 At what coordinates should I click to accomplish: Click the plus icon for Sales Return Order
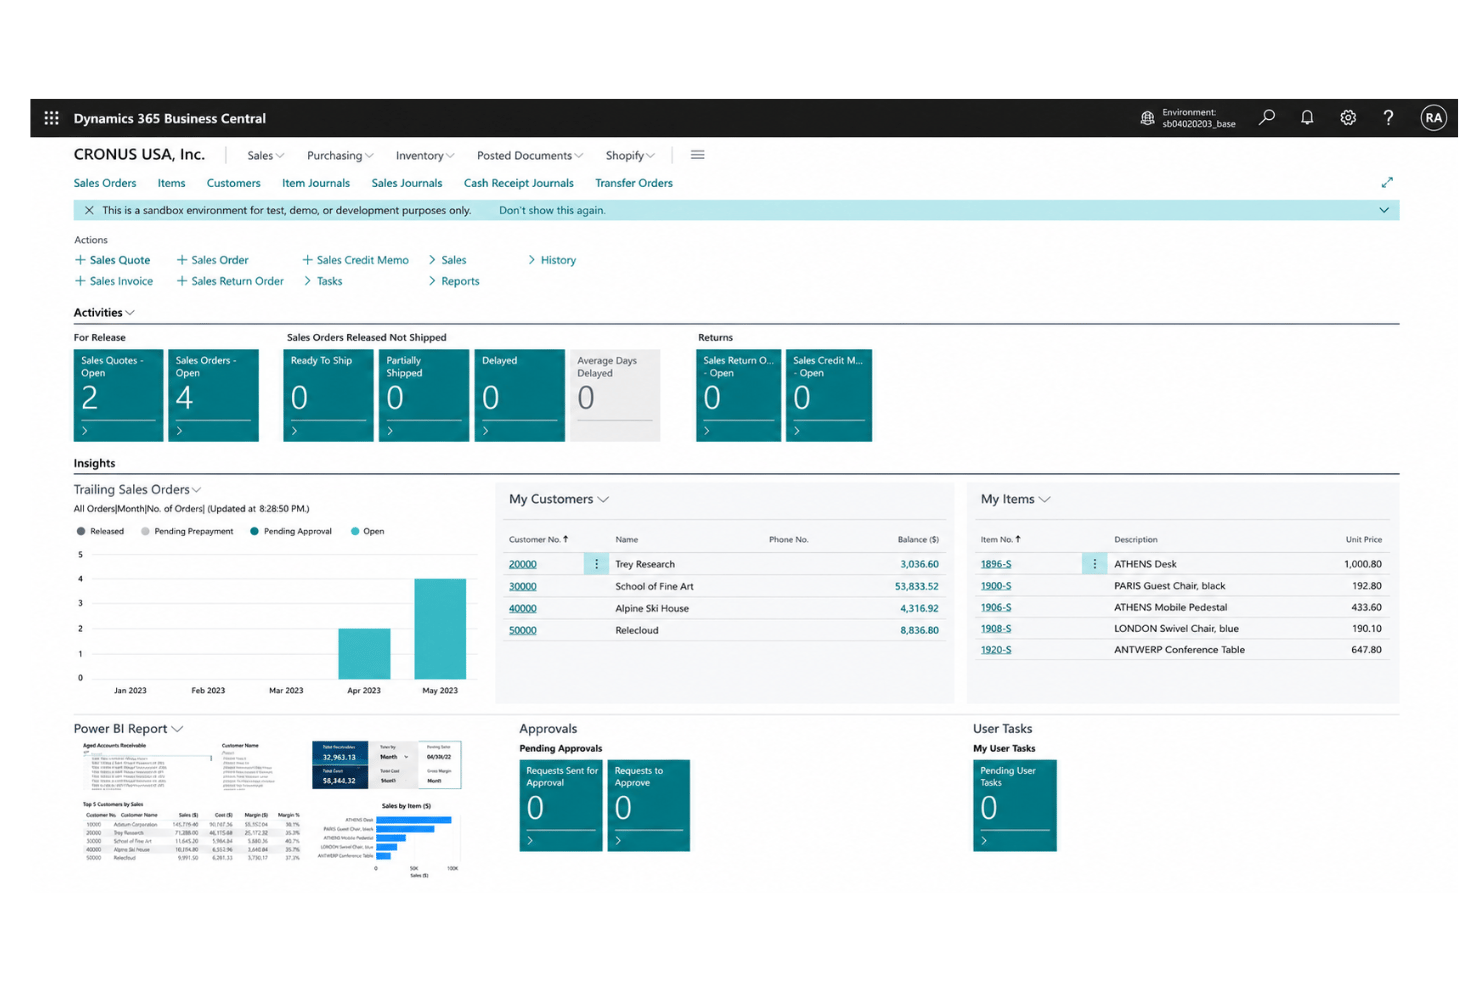click(182, 281)
